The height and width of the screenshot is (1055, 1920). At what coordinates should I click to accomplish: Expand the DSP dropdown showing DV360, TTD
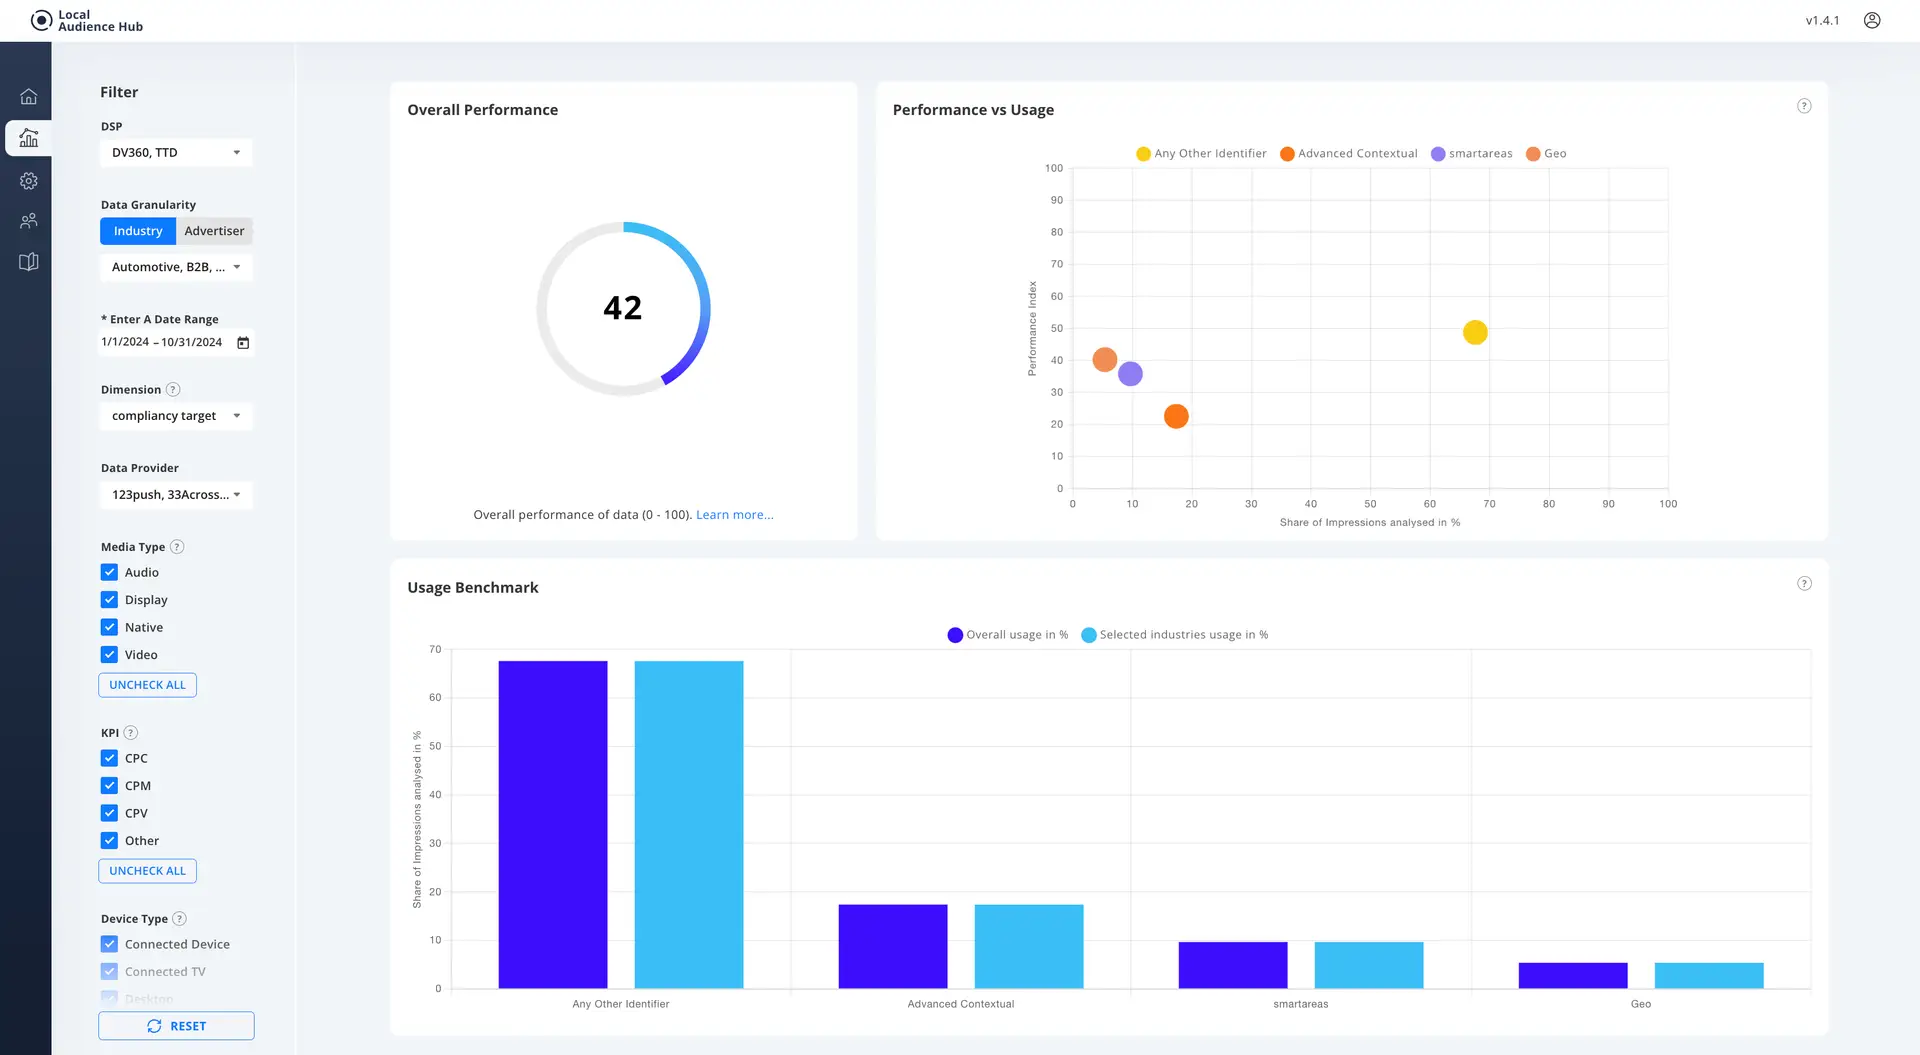[176, 153]
